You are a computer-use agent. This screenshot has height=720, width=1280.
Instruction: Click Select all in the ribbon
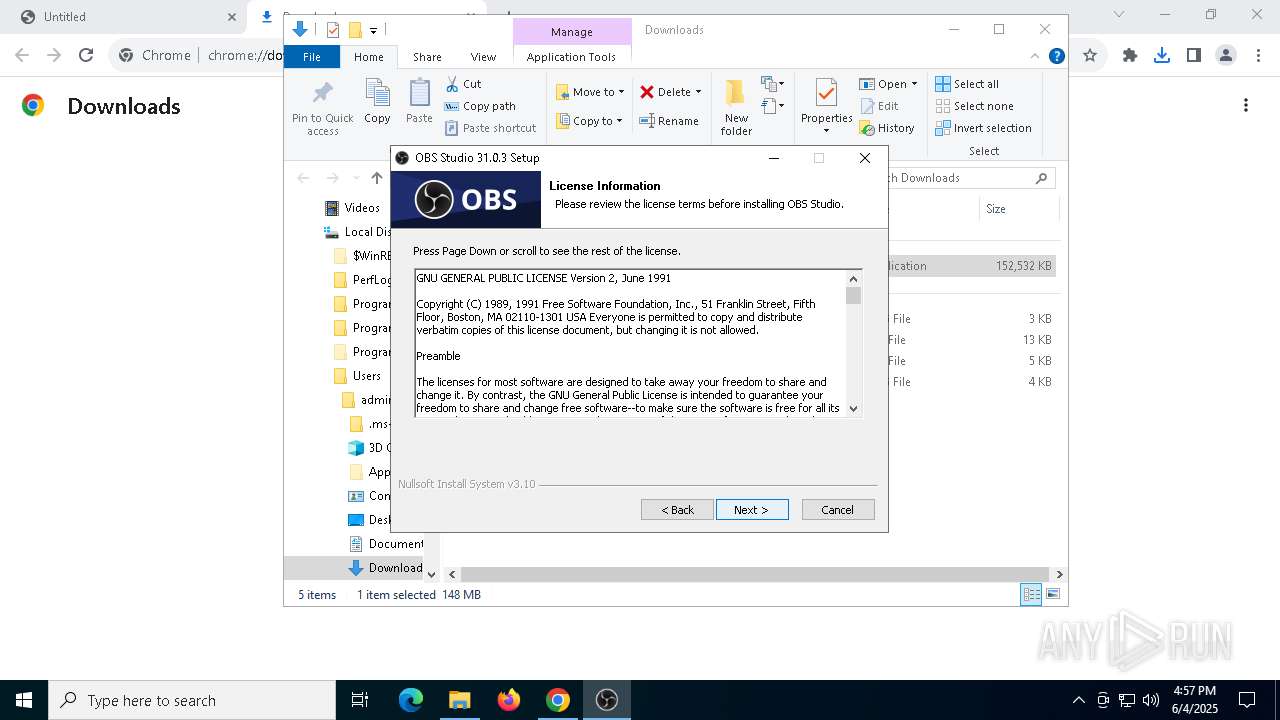tap(967, 84)
